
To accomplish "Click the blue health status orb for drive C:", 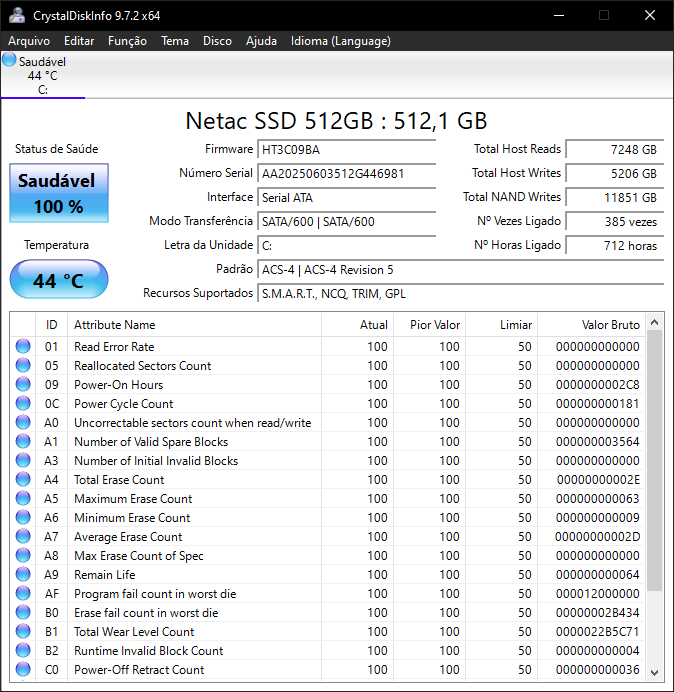I will coord(9,60).
